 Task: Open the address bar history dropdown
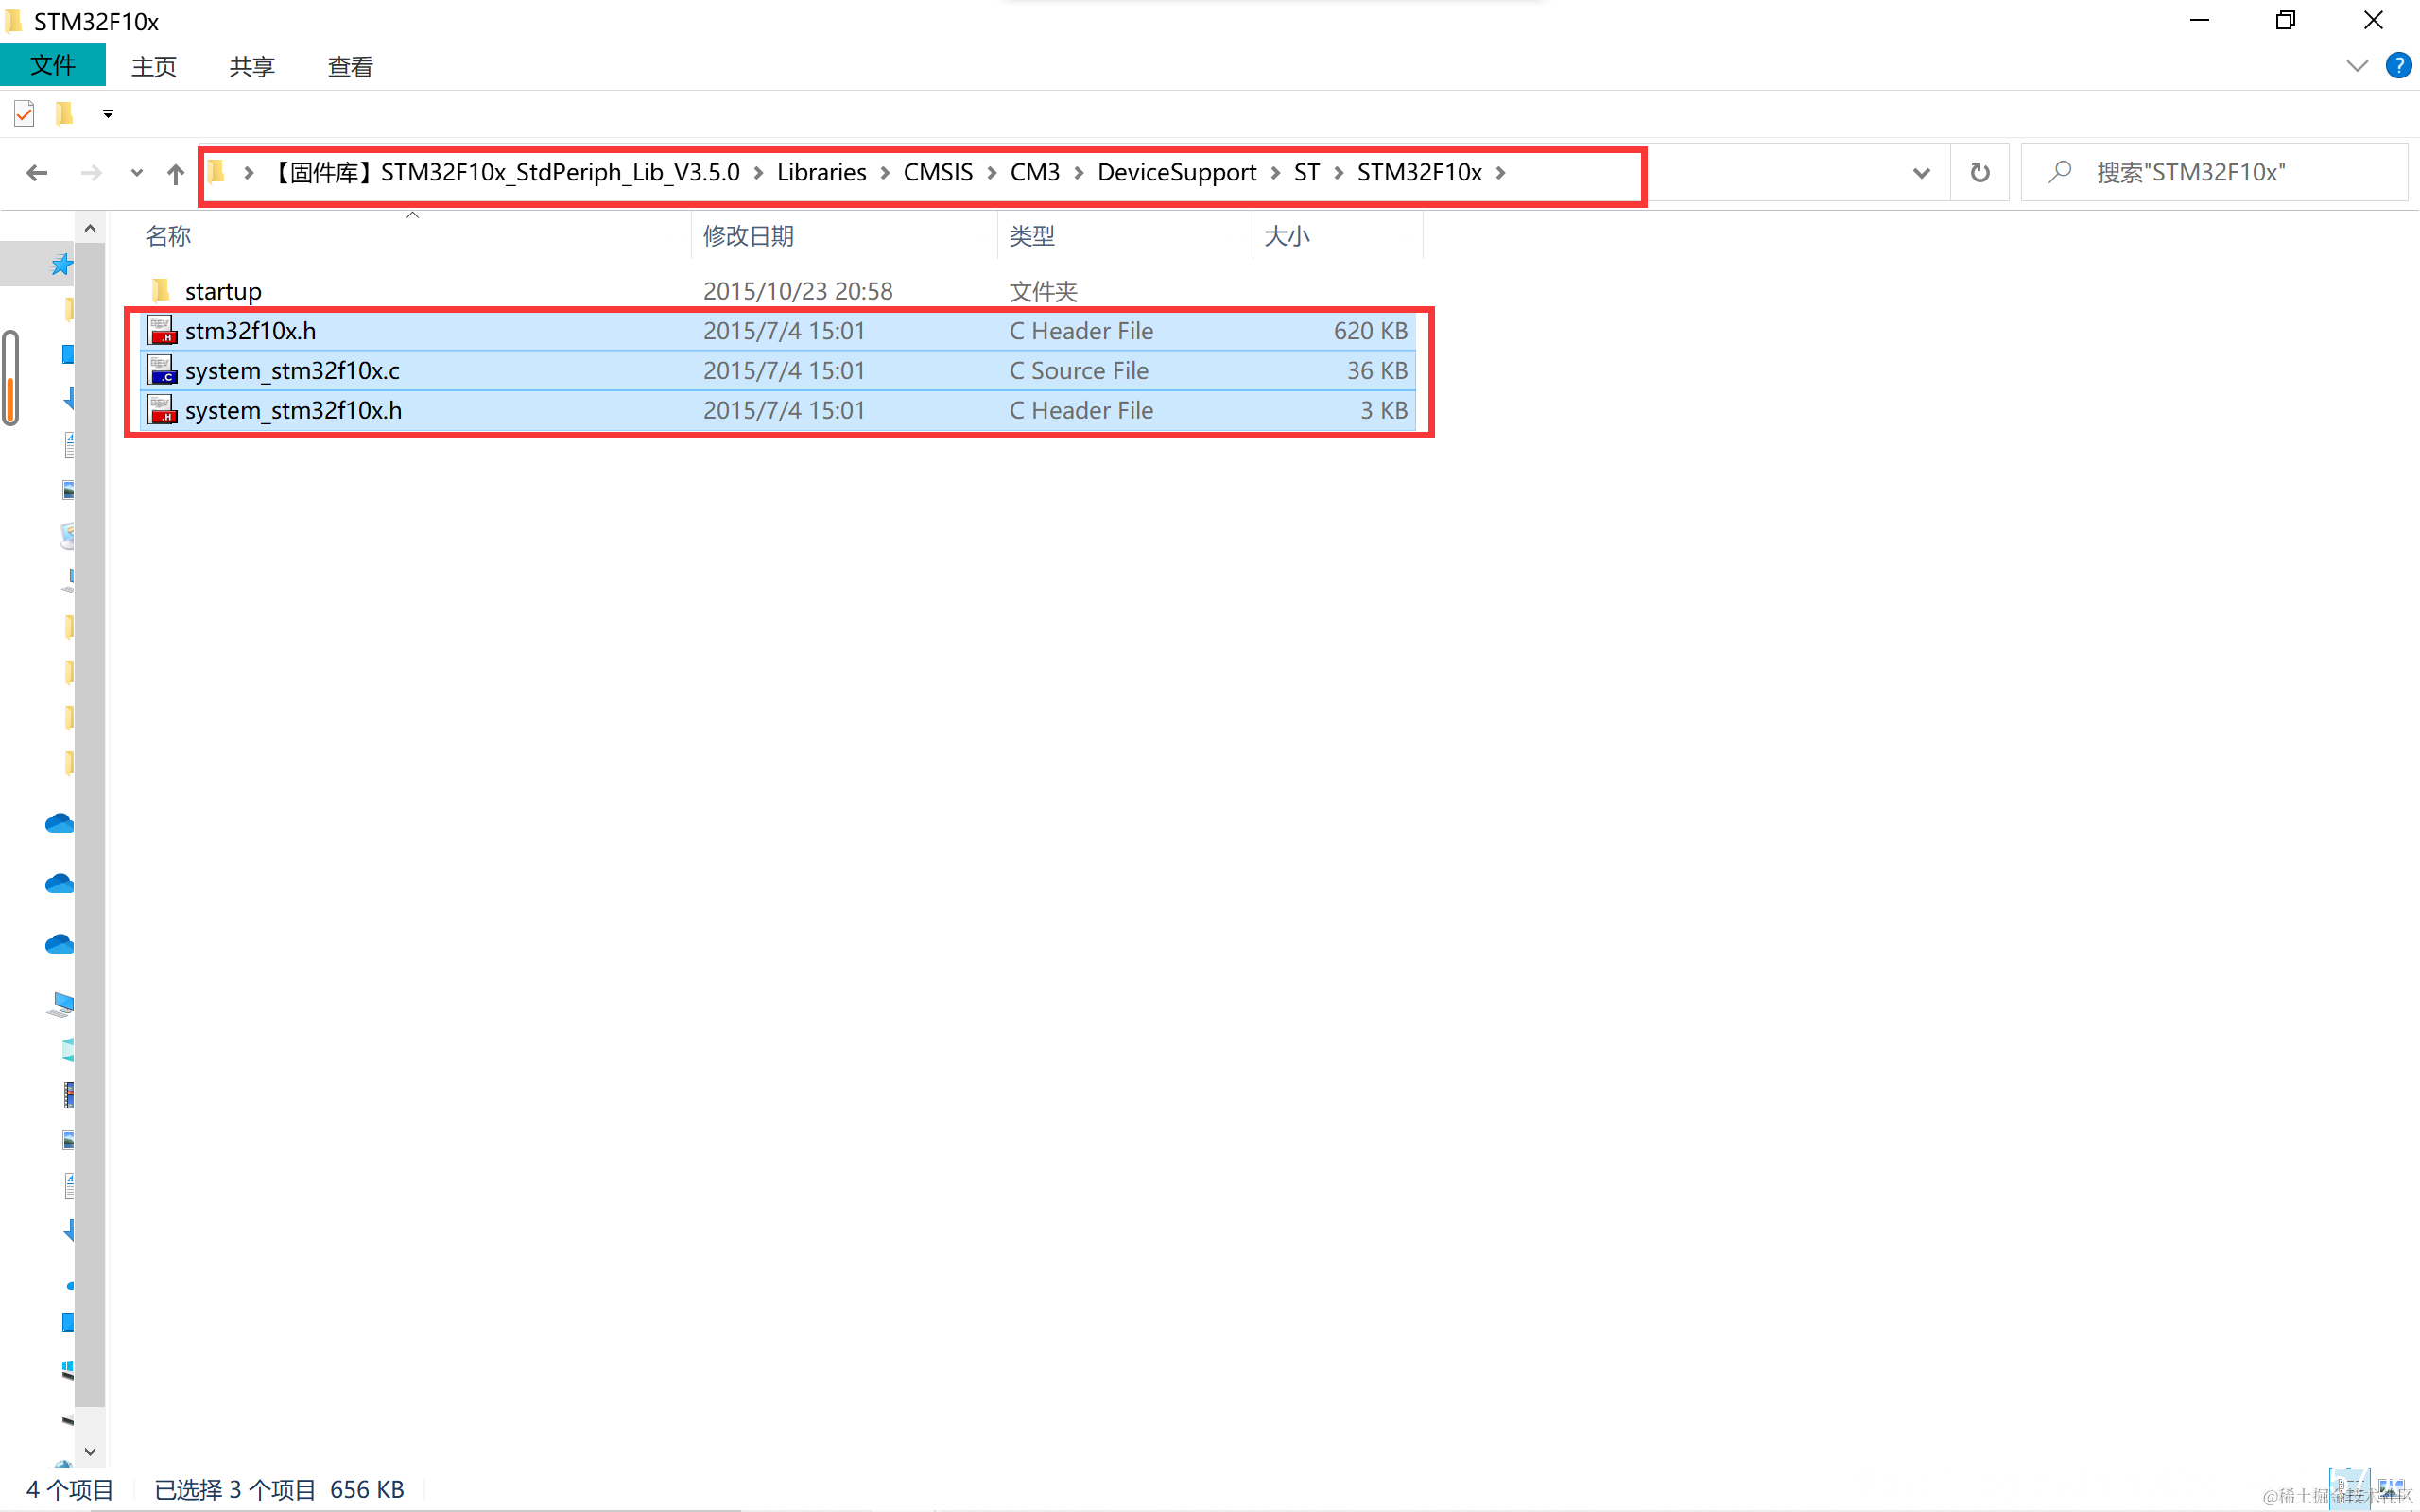coord(1921,173)
